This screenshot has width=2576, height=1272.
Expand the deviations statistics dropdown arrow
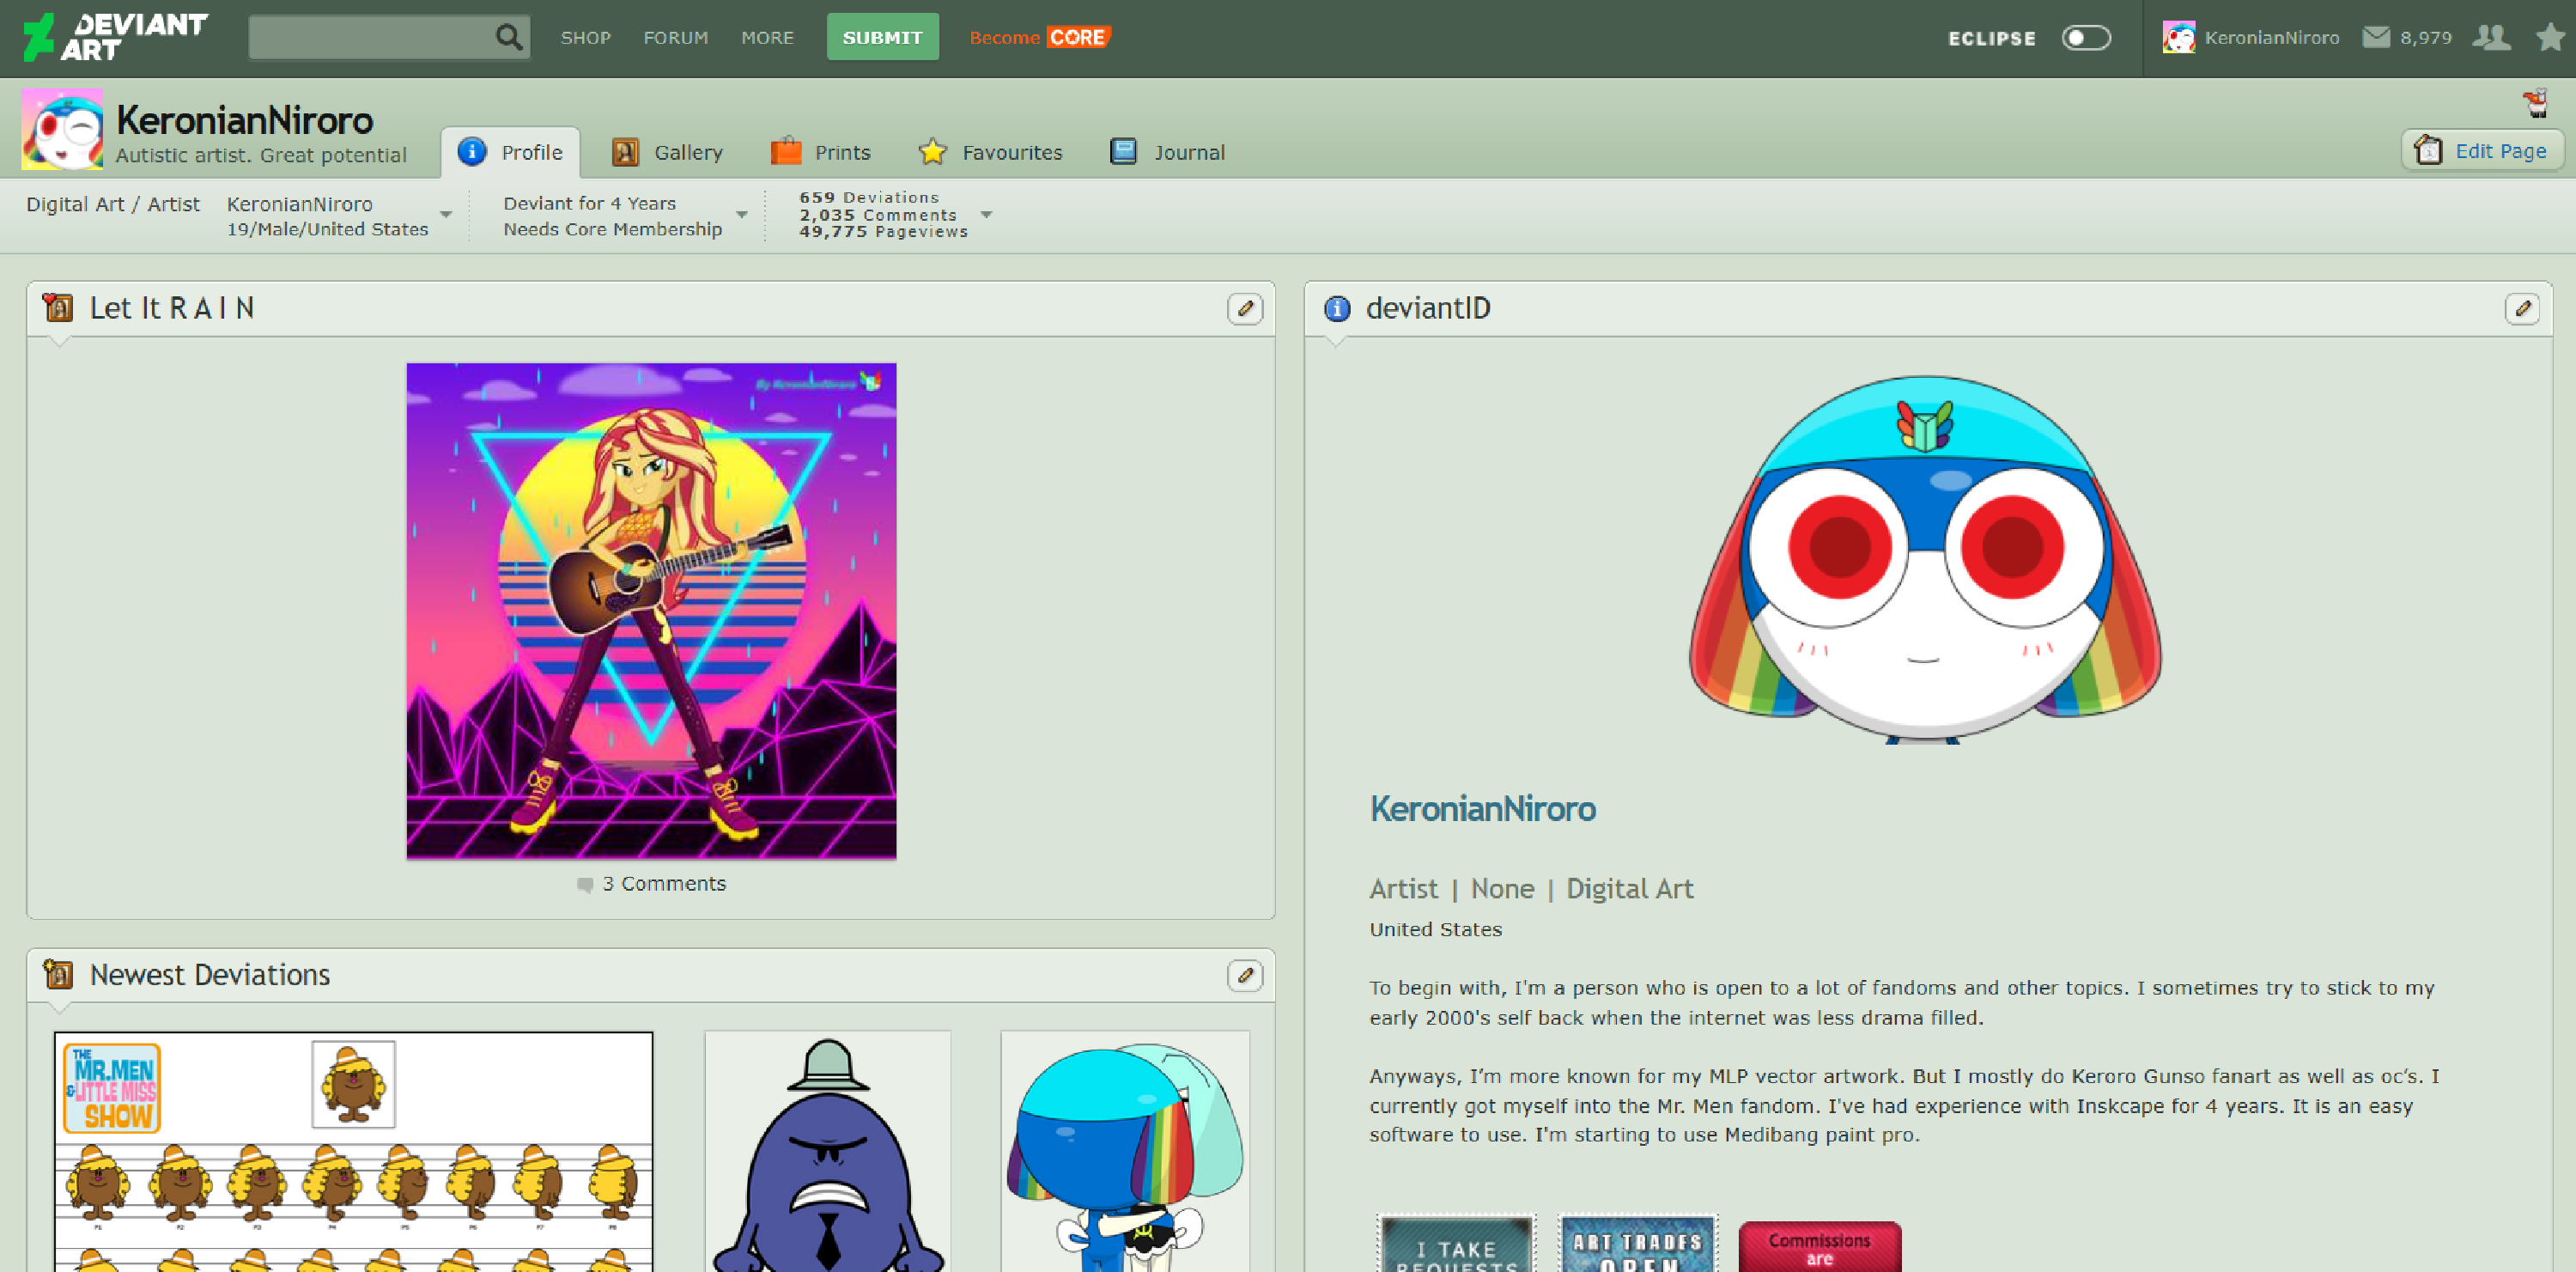point(986,215)
